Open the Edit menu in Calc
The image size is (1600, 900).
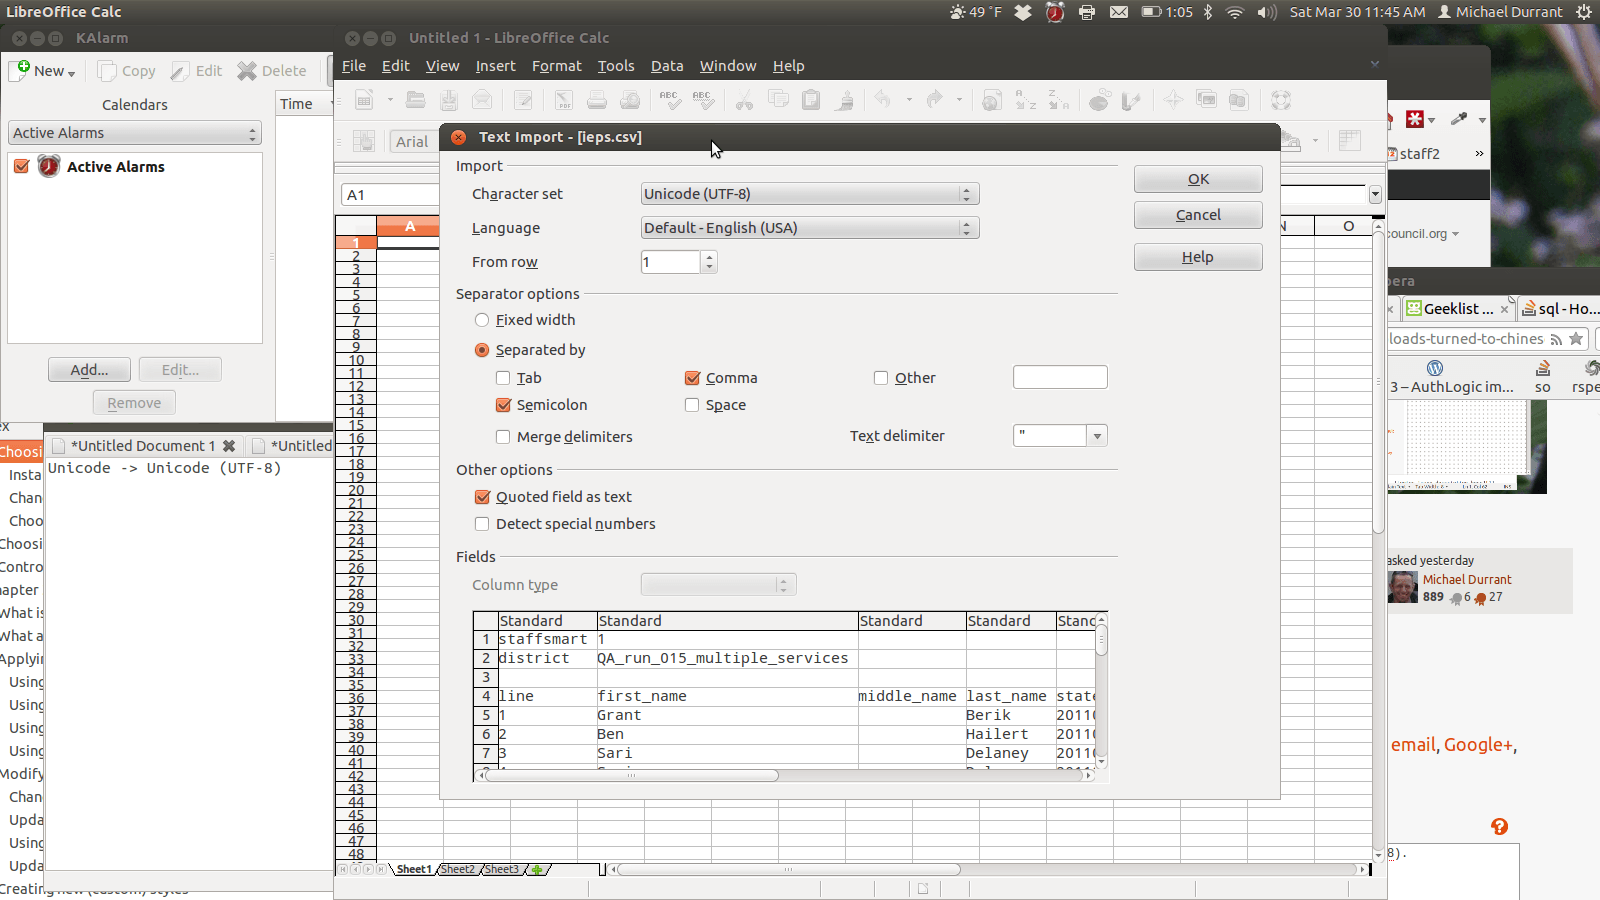pyautogui.click(x=396, y=66)
